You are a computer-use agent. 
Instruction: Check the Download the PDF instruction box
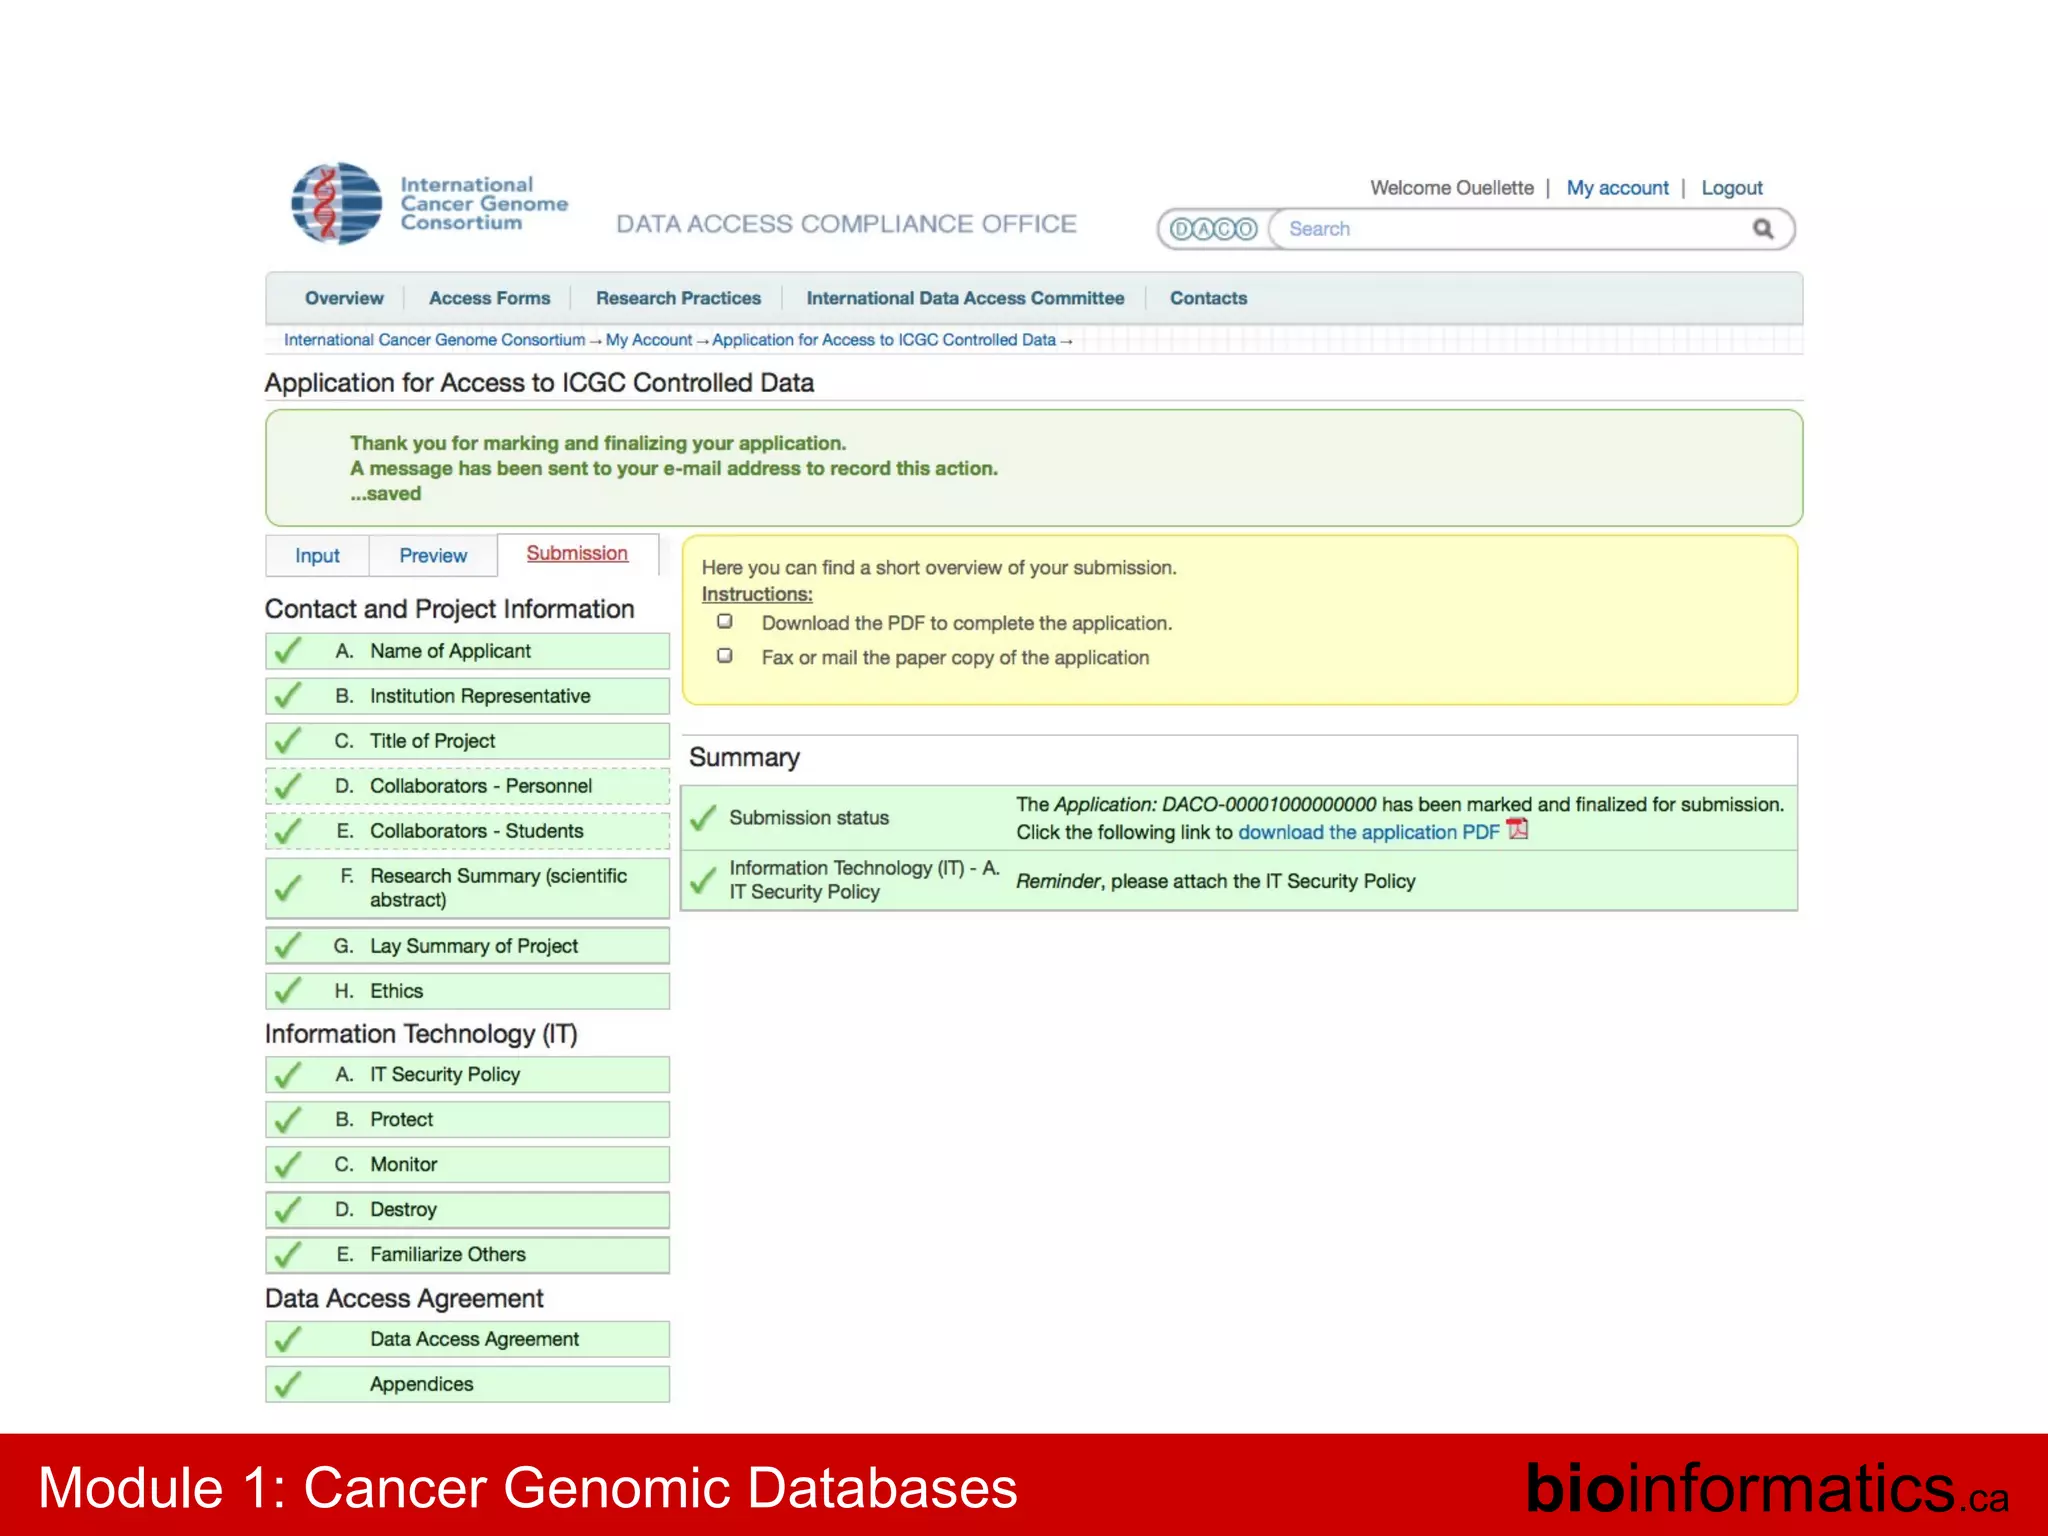[725, 621]
